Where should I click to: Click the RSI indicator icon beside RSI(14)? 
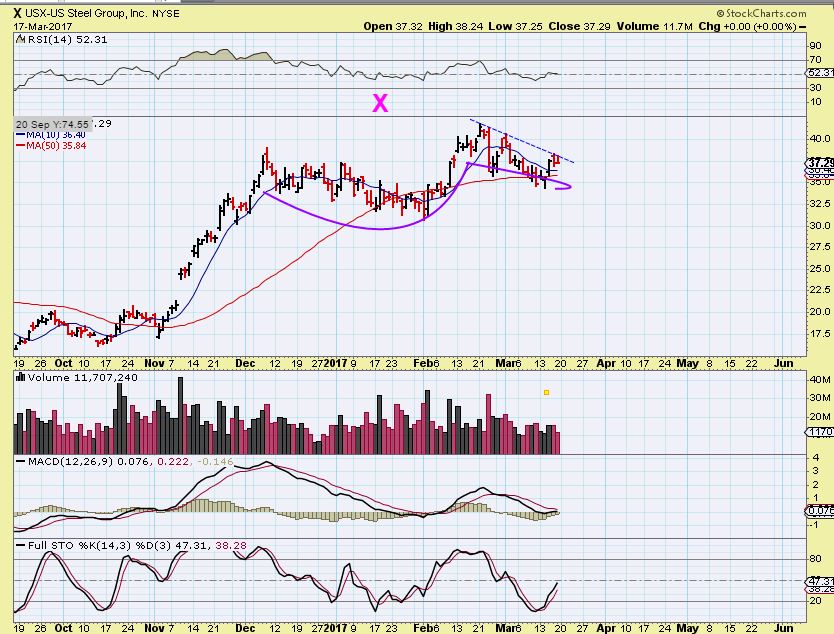point(20,39)
